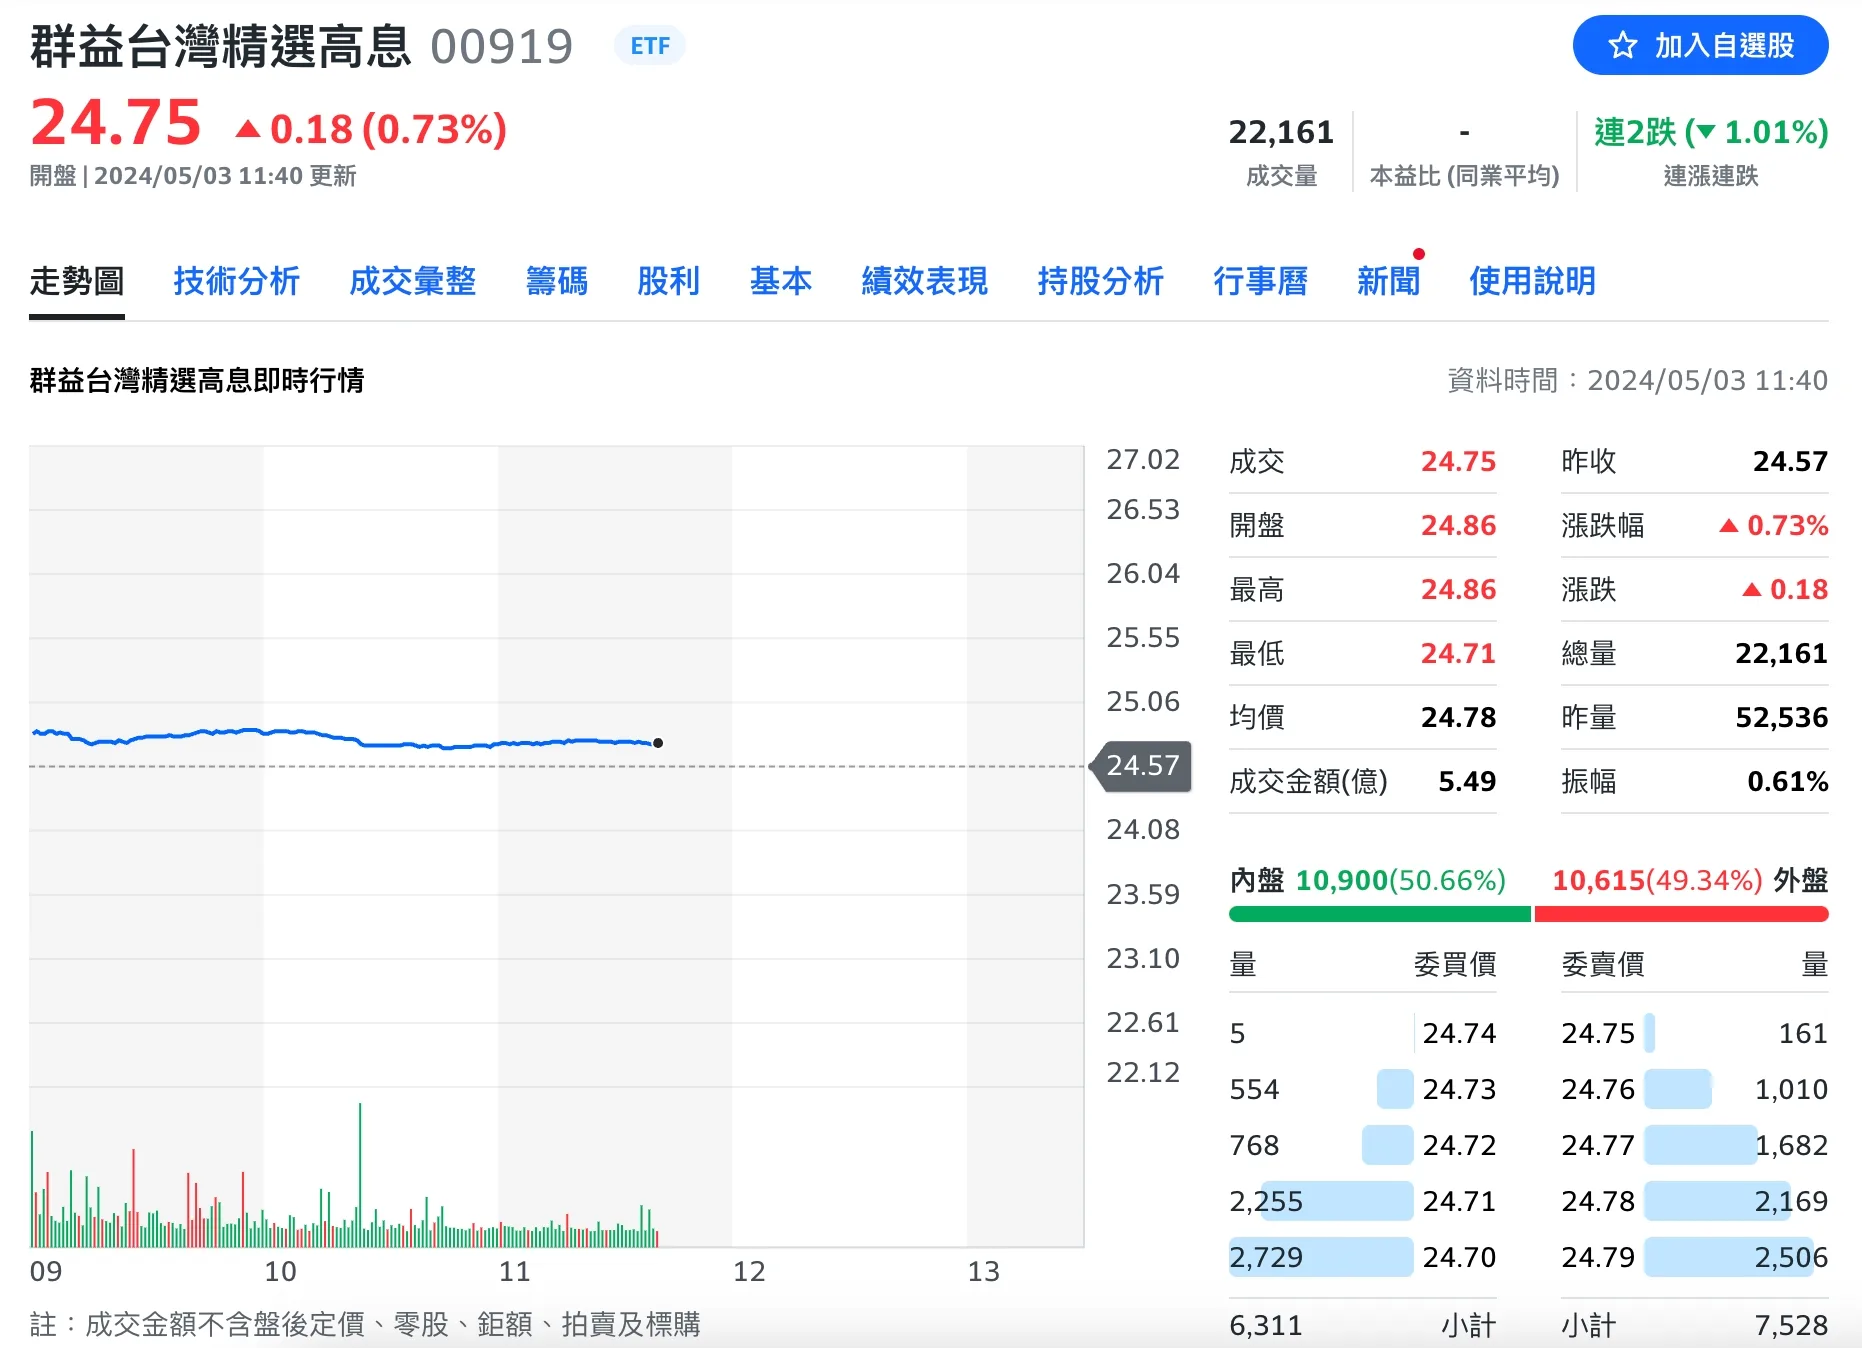Click the ETF badge next to 00919
This screenshot has width=1862, height=1348.
pos(650,46)
